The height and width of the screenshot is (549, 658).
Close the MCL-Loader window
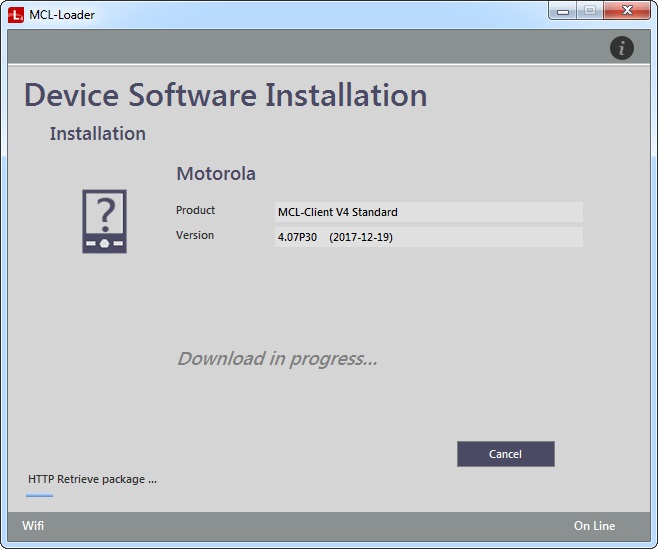point(627,11)
